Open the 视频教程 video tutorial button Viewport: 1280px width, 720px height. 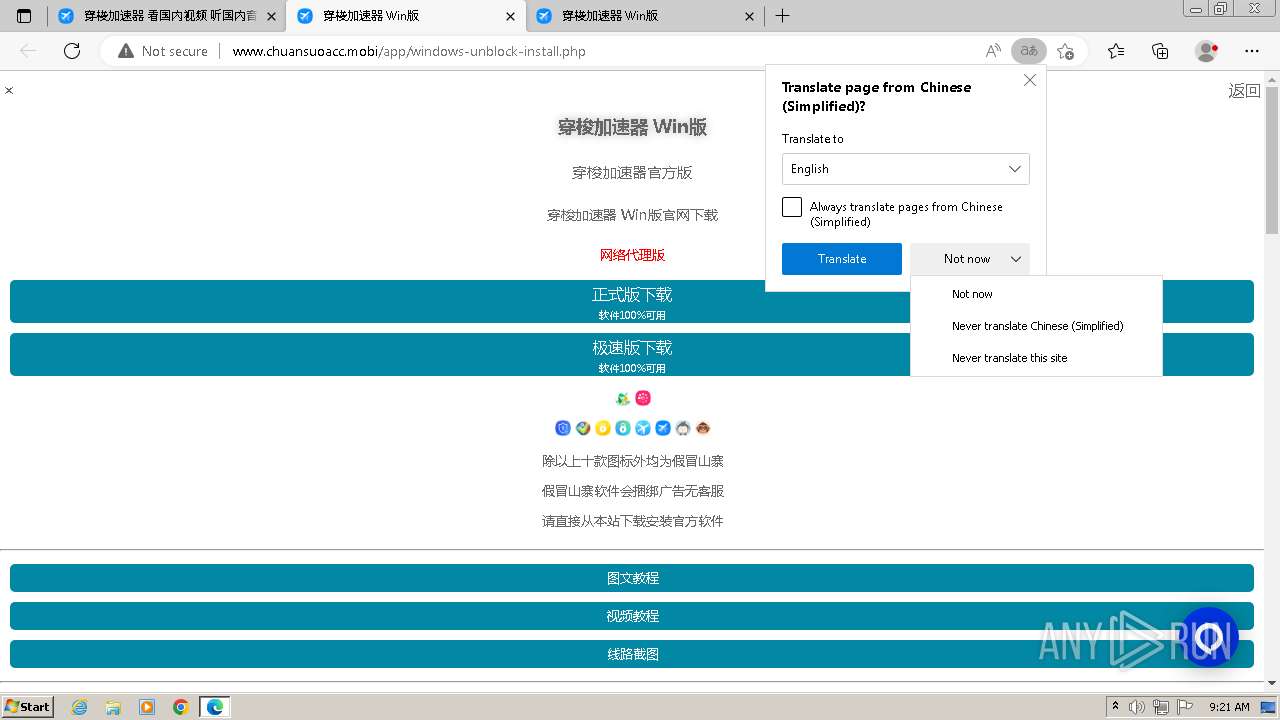pyautogui.click(x=632, y=616)
